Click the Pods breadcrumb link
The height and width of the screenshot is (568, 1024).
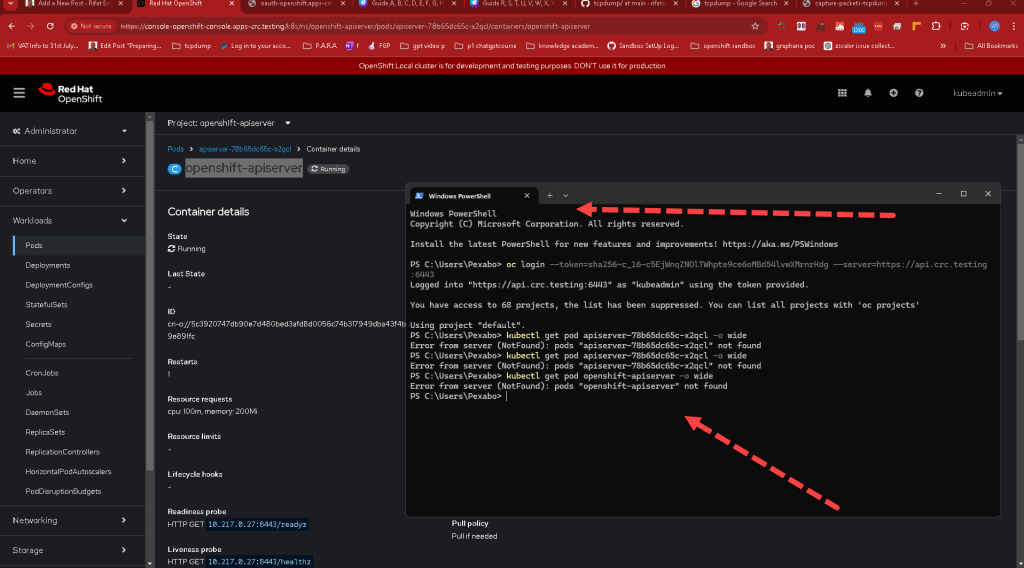(x=176, y=149)
